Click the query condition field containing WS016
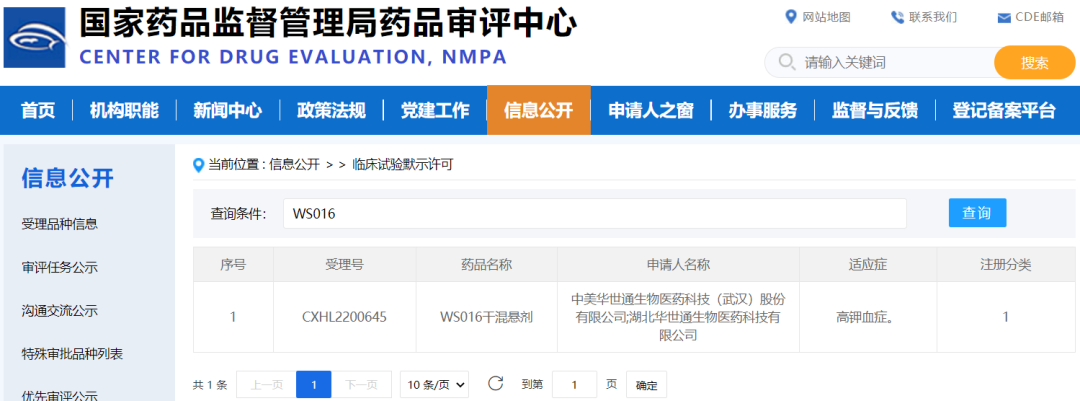The height and width of the screenshot is (401, 1080). point(594,214)
